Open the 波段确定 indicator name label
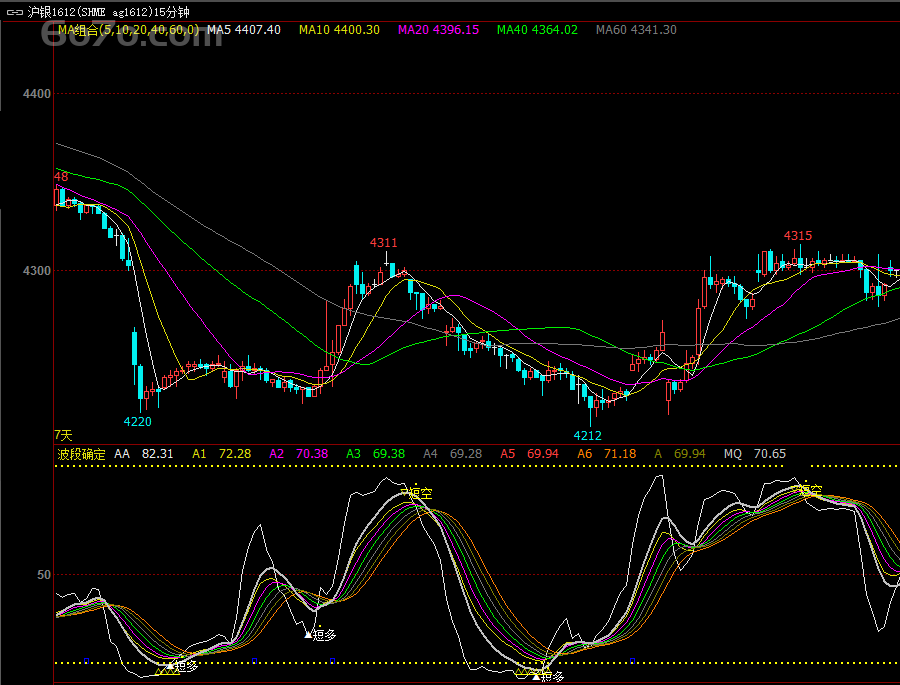The width and height of the screenshot is (900, 685). [81, 454]
